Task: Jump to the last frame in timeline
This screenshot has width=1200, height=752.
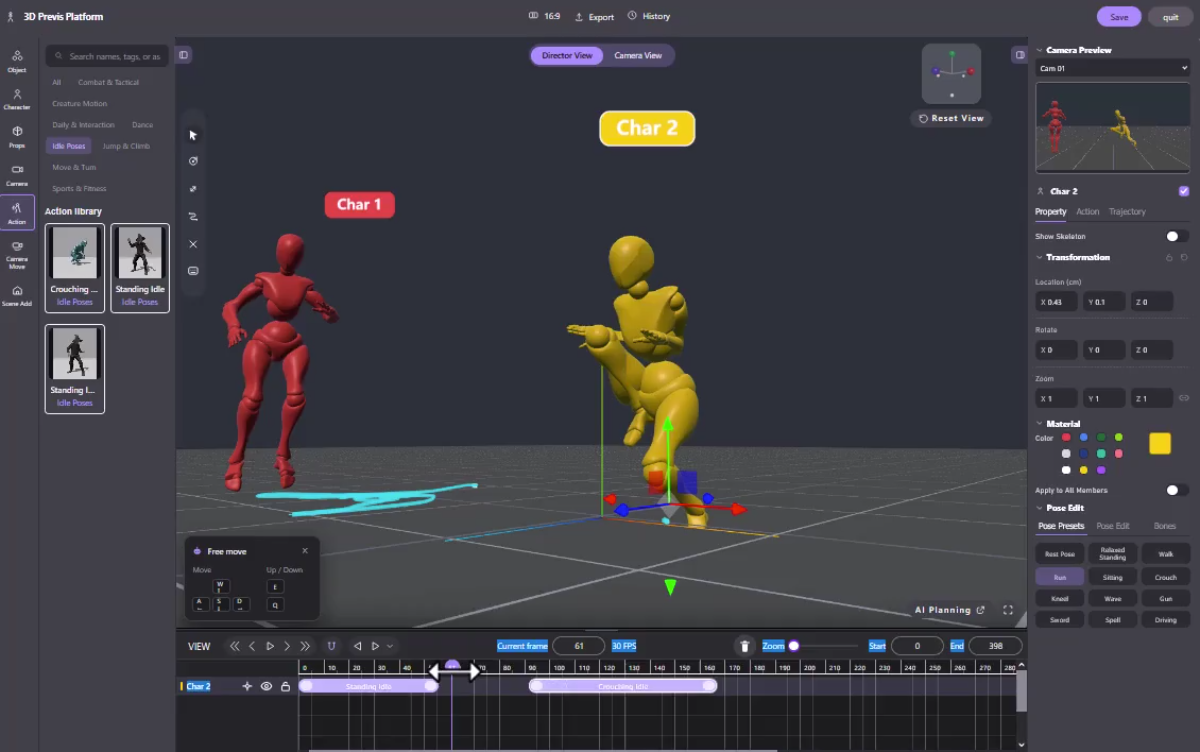Action: pyautogui.click(x=305, y=646)
